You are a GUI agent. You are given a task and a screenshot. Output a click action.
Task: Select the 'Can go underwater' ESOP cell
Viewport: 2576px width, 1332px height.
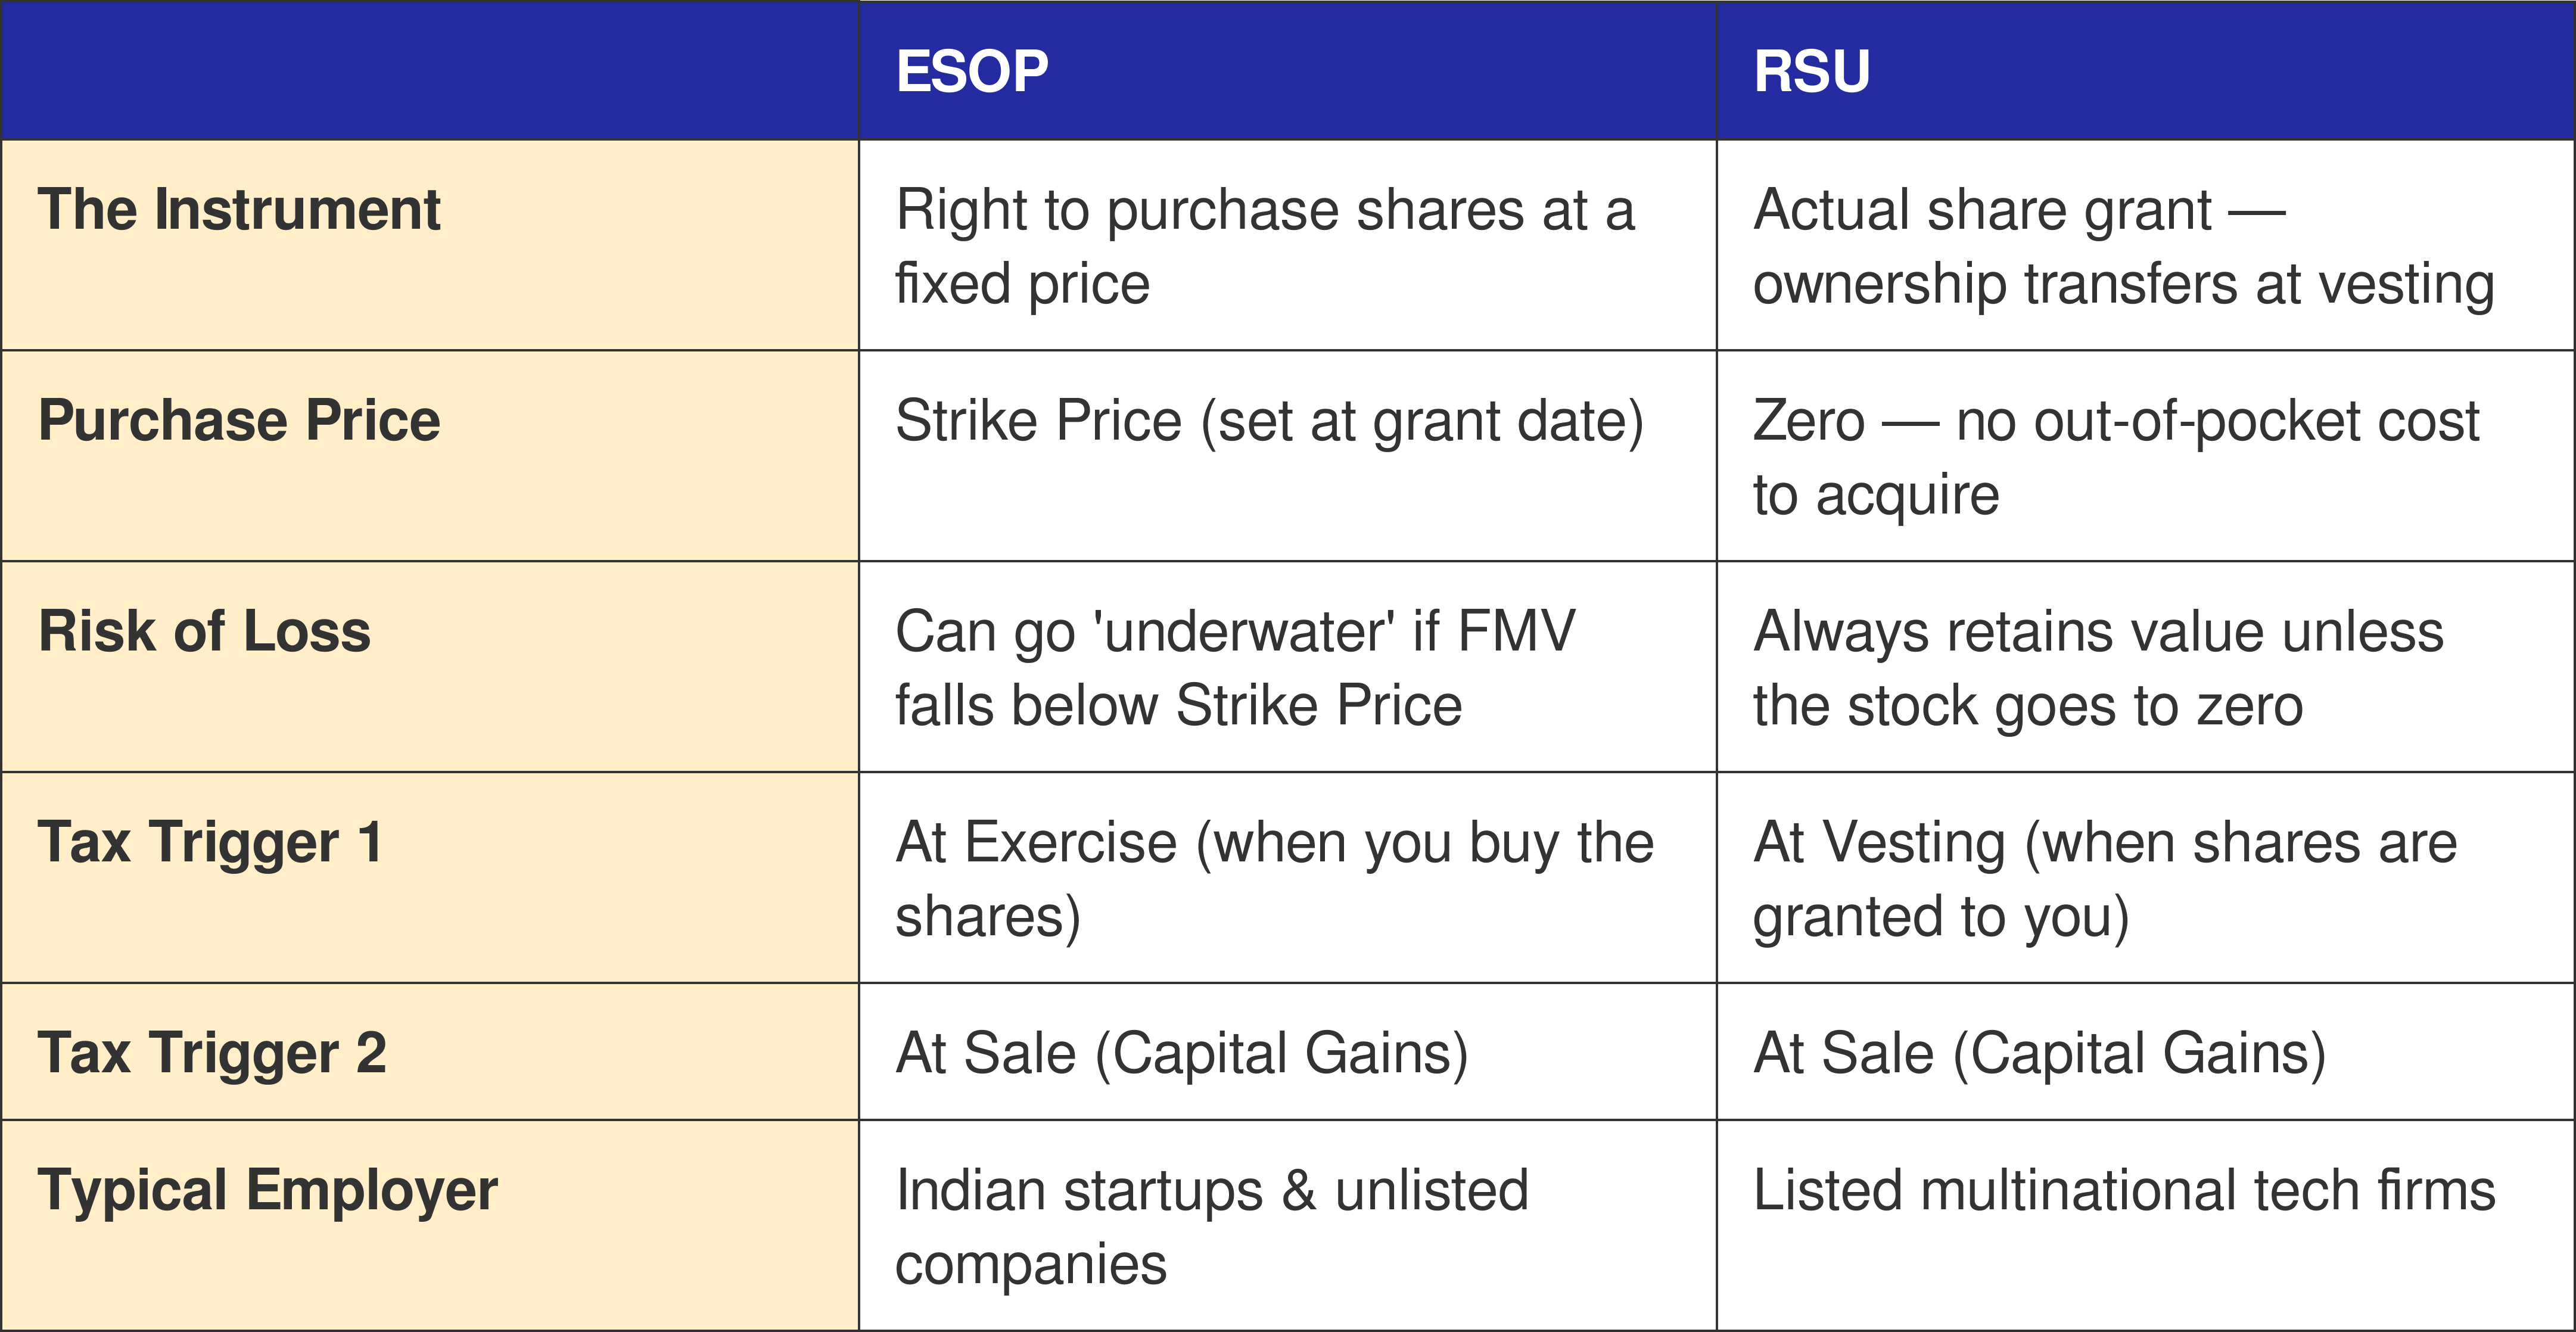pos(1287,667)
